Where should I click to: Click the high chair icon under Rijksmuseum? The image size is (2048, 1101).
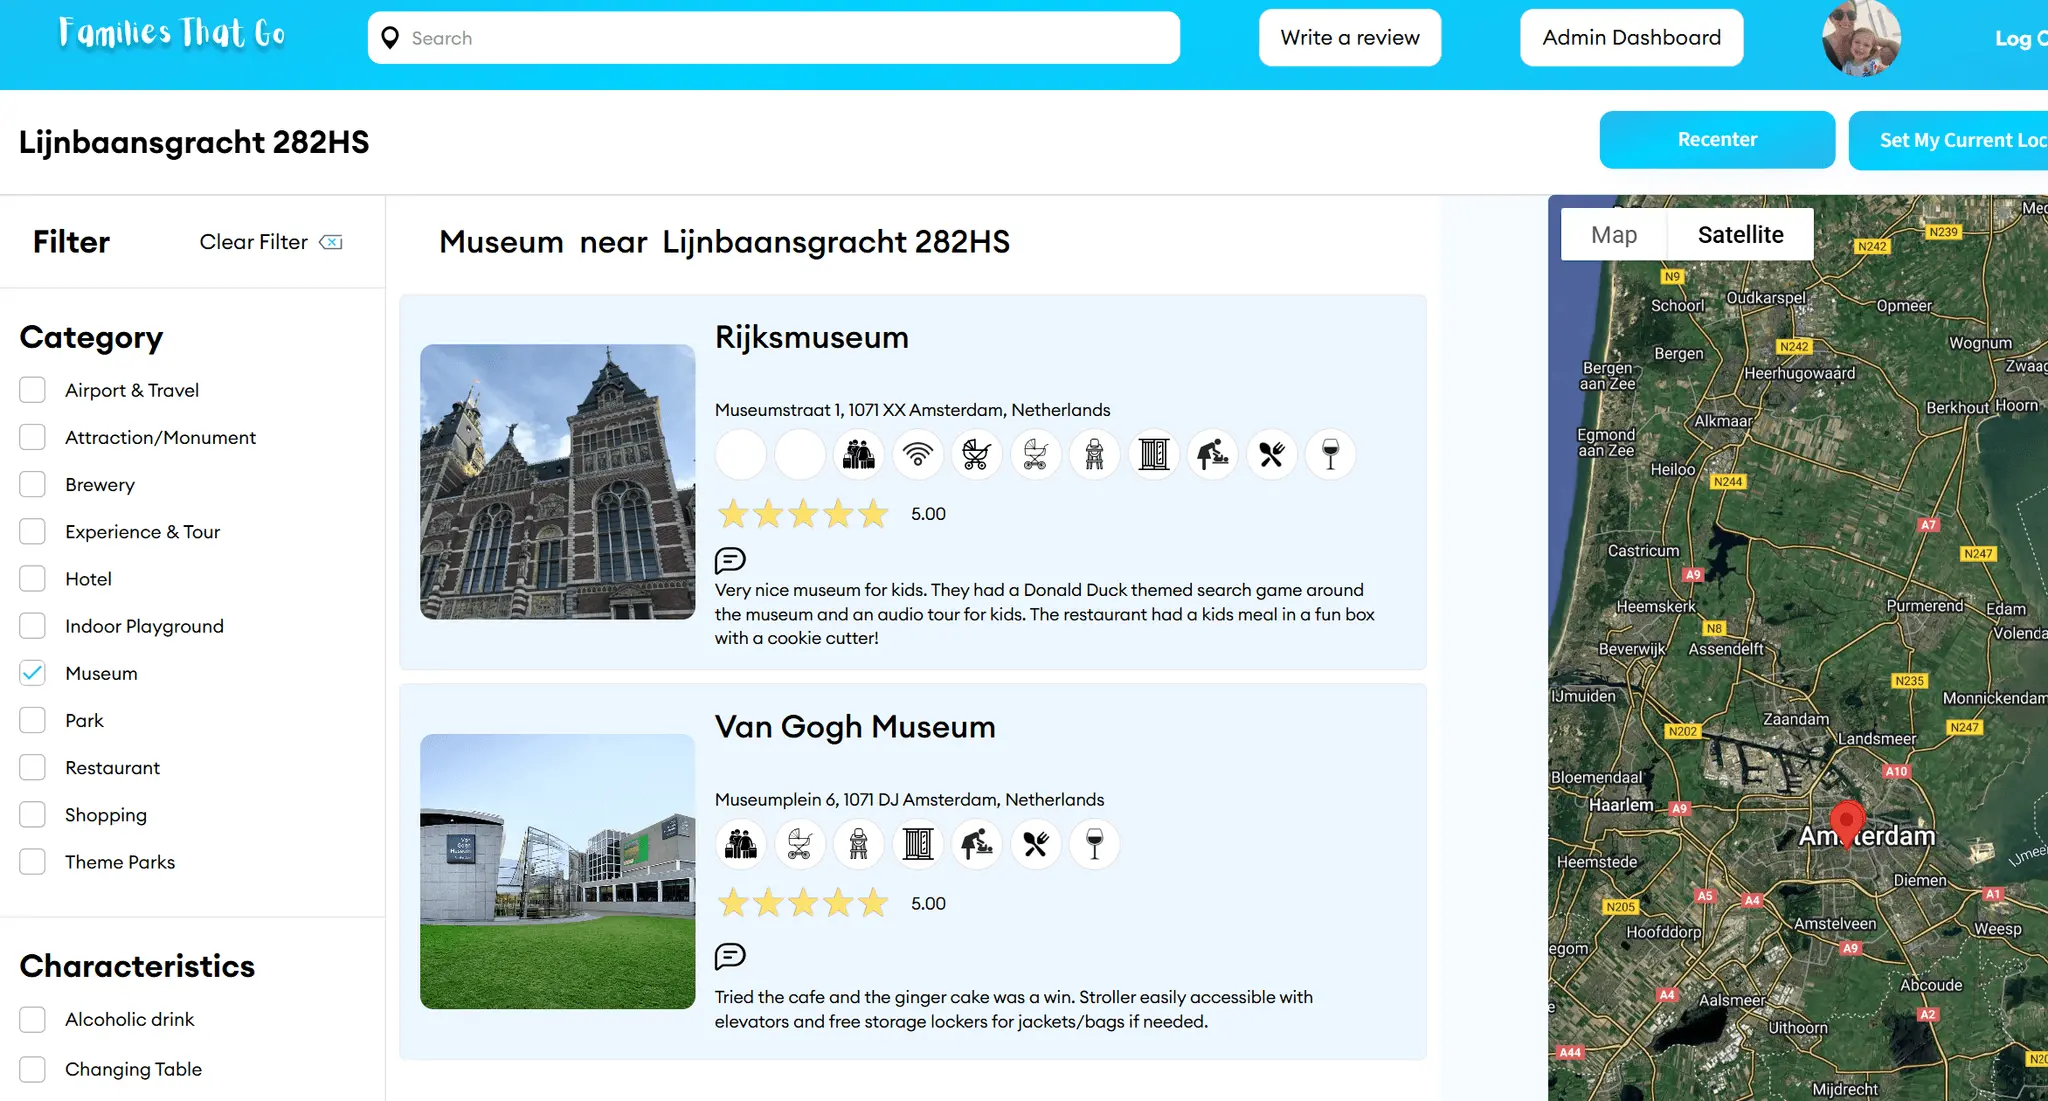[x=1095, y=455]
